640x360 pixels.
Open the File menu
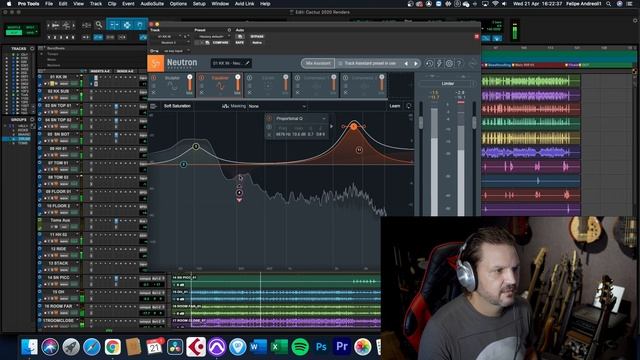[49, 4]
